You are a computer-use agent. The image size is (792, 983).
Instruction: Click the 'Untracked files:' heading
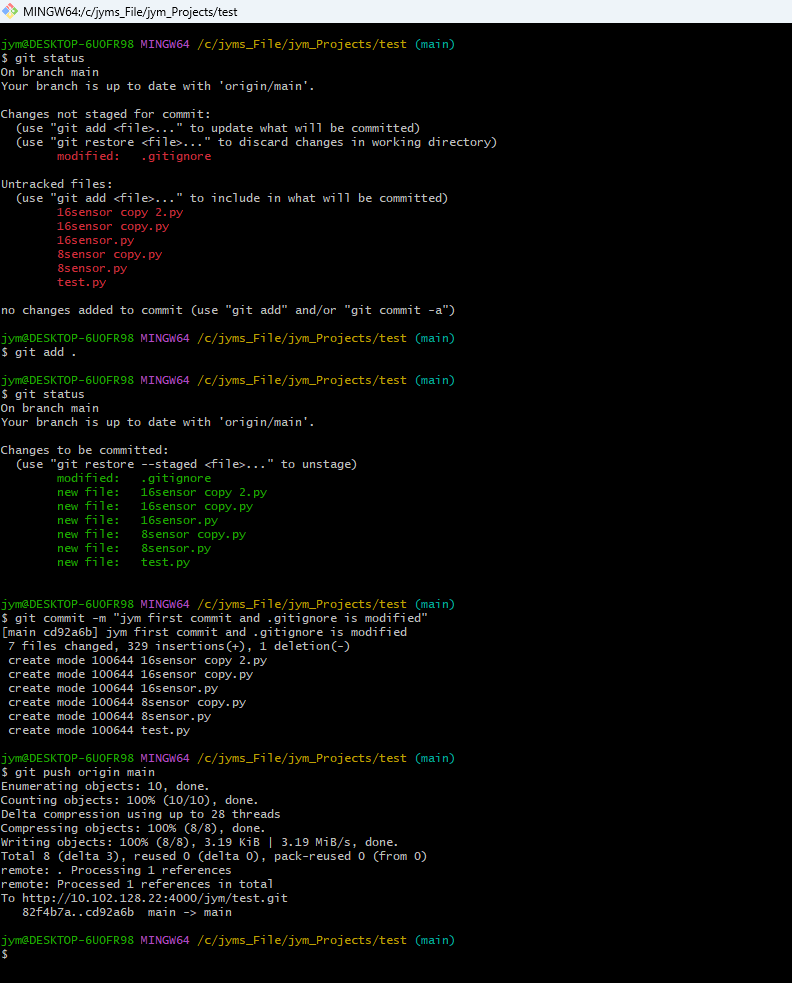click(56, 184)
